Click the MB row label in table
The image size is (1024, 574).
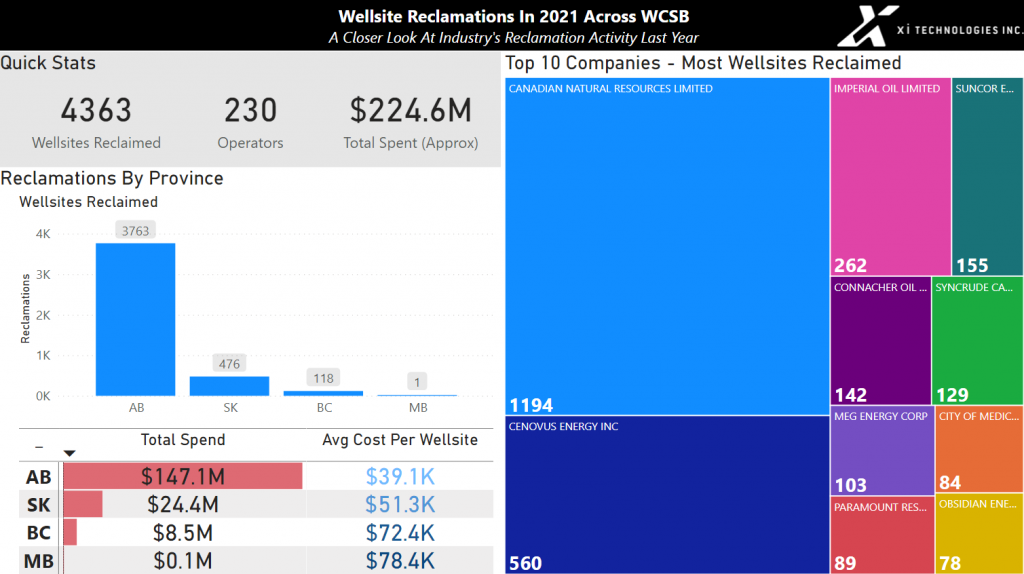(39, 561)
